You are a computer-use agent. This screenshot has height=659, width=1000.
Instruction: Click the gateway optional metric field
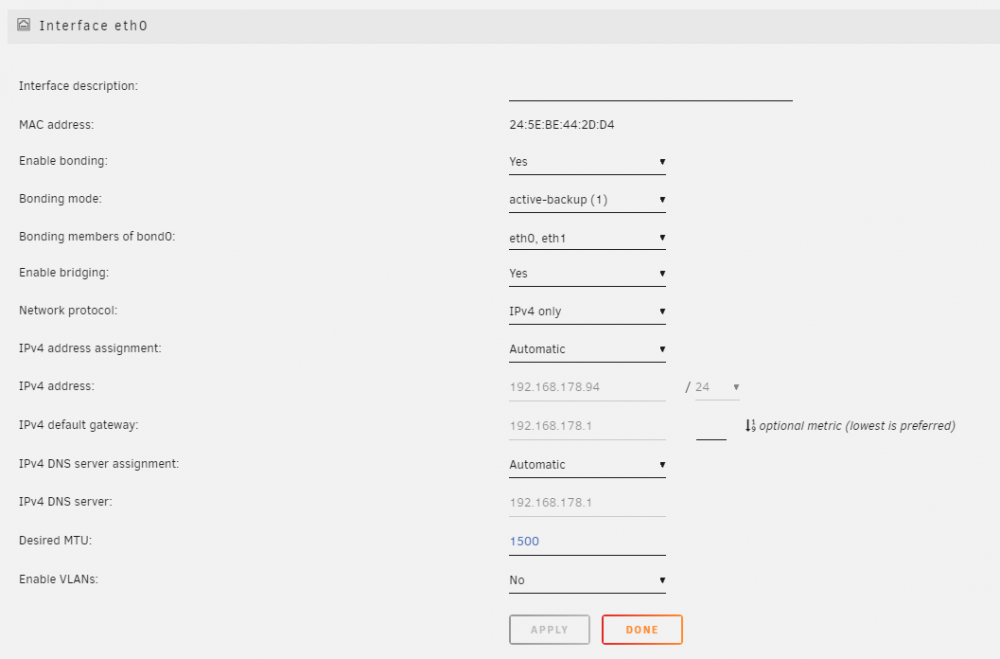click(x=711, y=427)
